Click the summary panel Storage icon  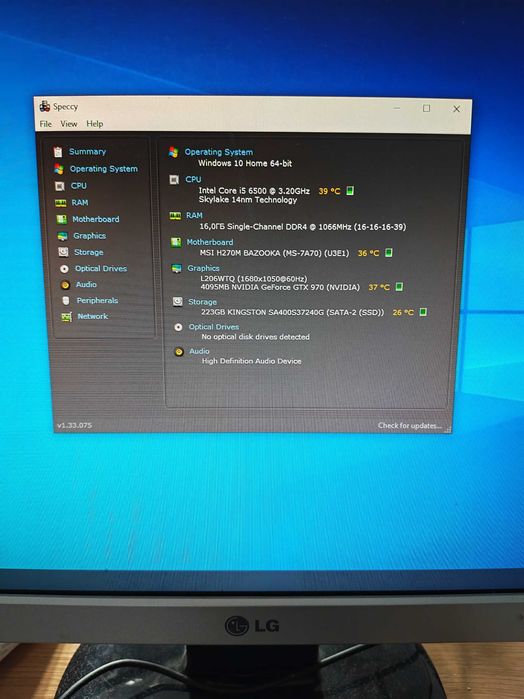point(177,302)
